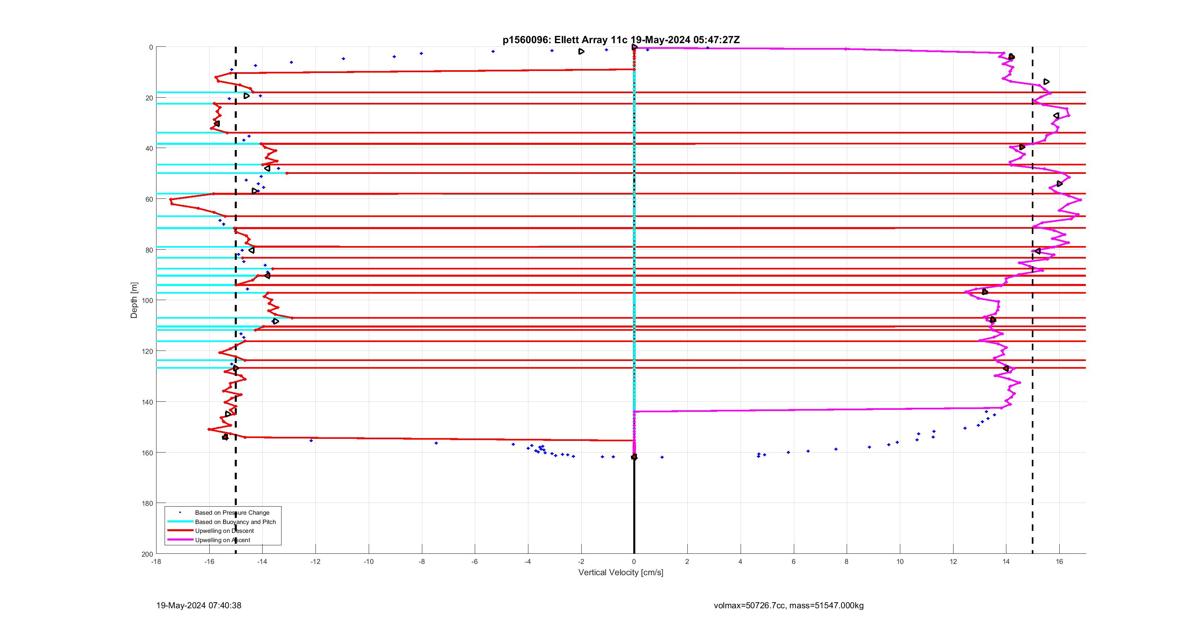Click the x-axis tick label 4
The height and width of the screenshot is (622, 1200).
point(740,561)
